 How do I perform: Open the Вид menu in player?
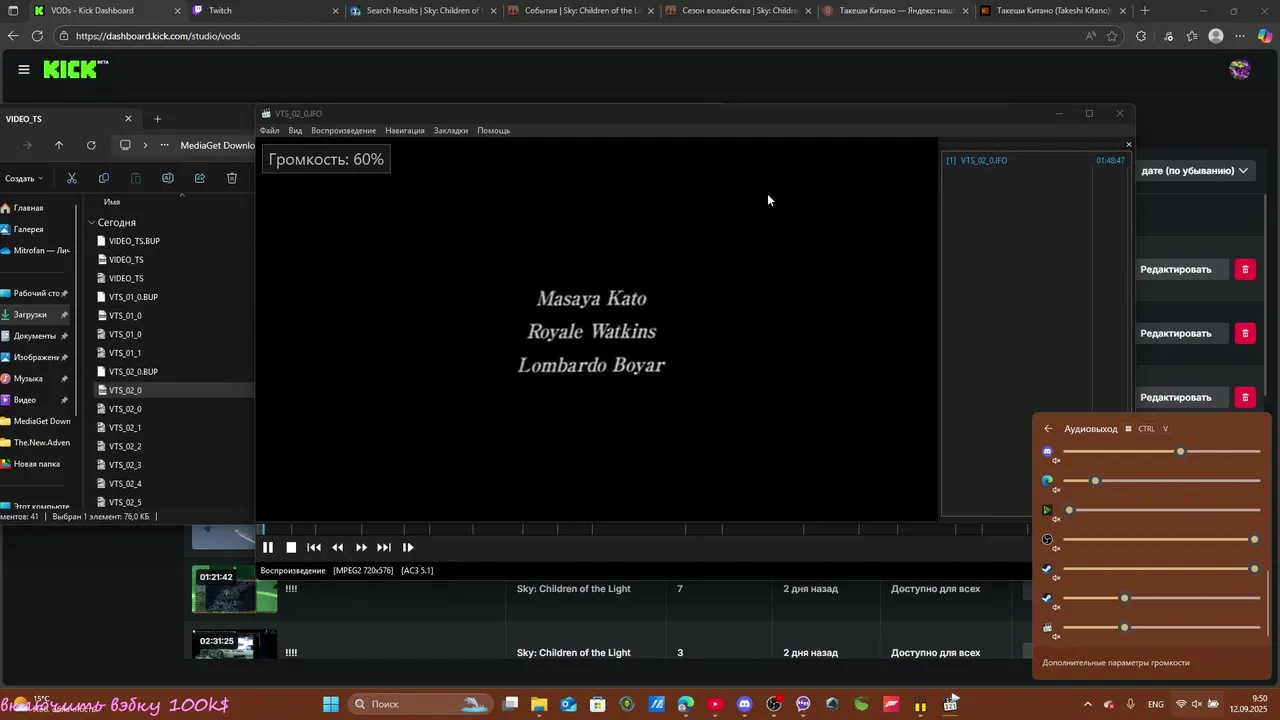[295, 131]
